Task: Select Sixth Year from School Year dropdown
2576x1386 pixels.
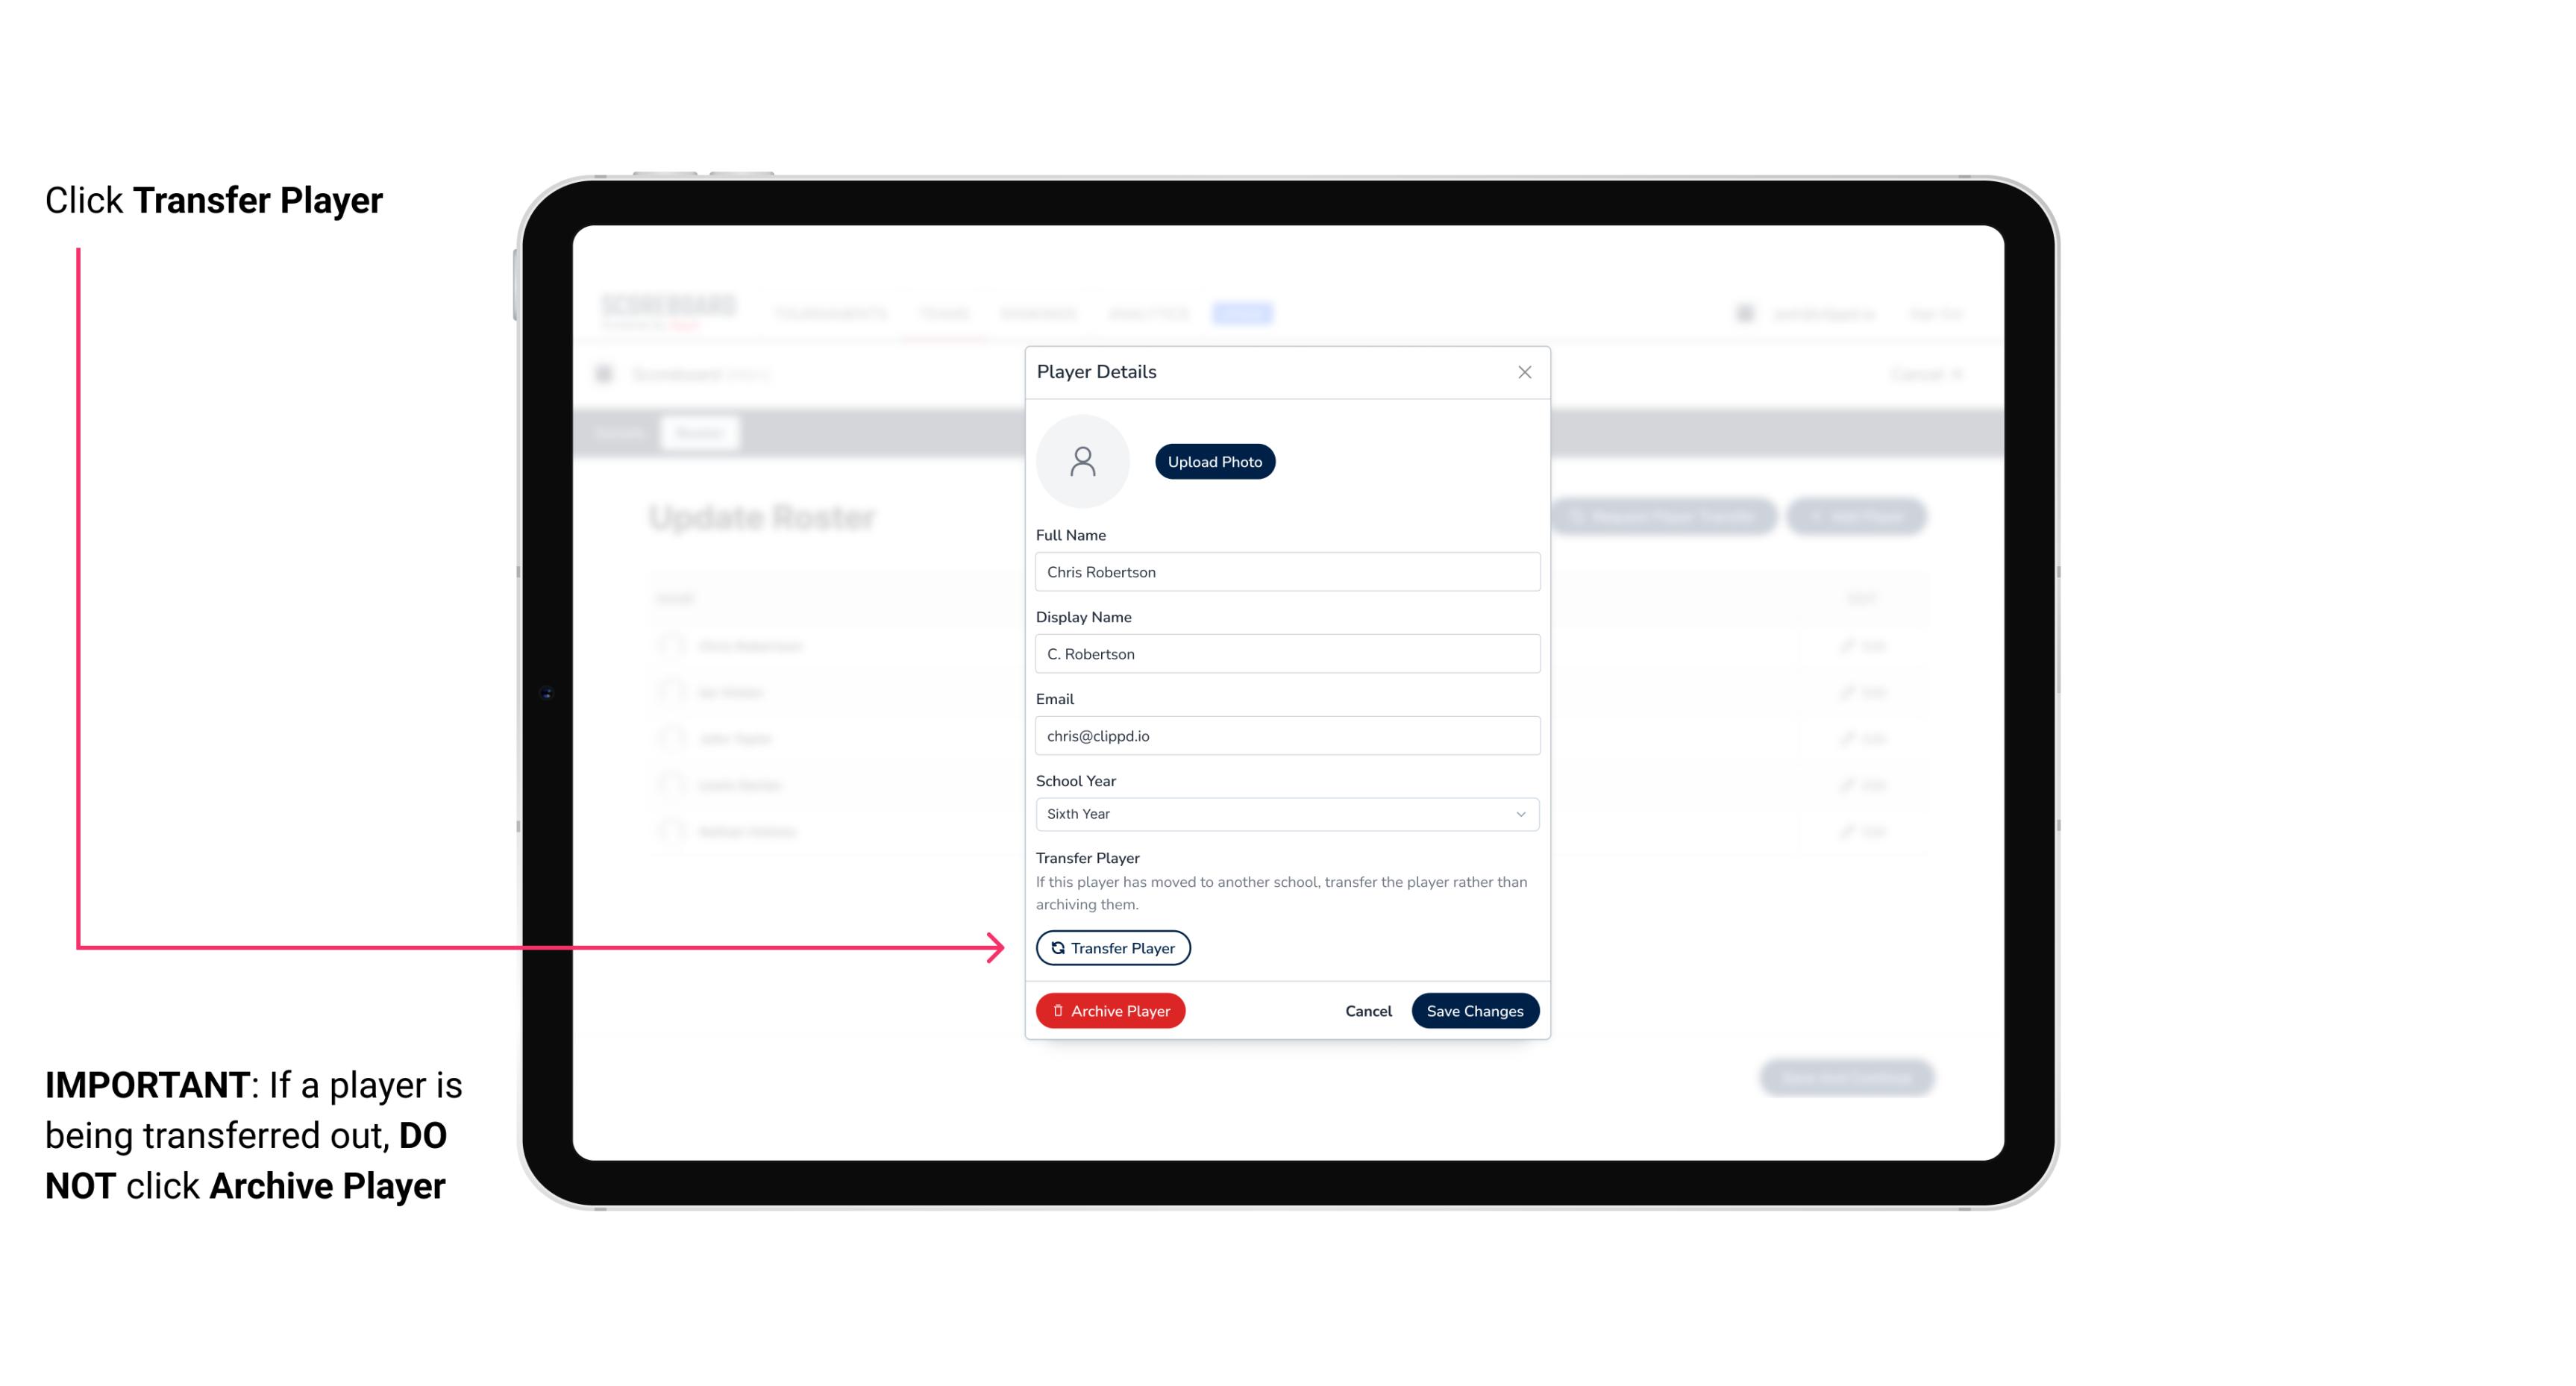Action: point(1285,812)
